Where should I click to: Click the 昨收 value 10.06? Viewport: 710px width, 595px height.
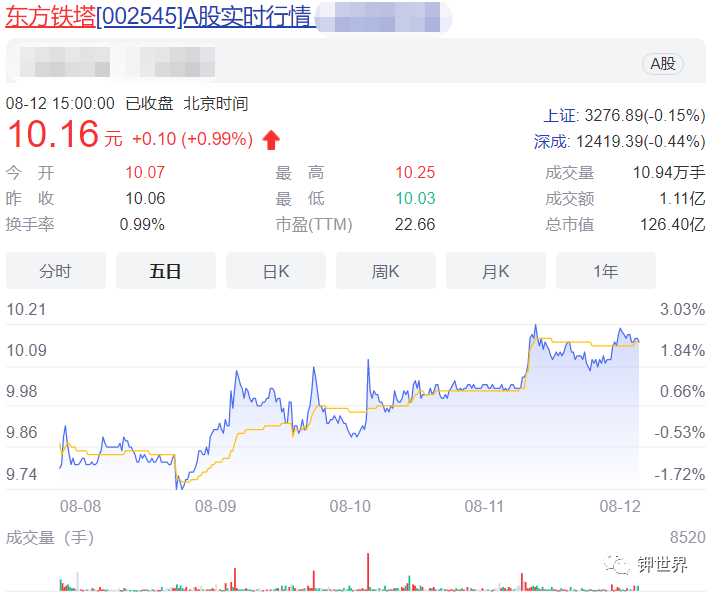pos(145,198)
